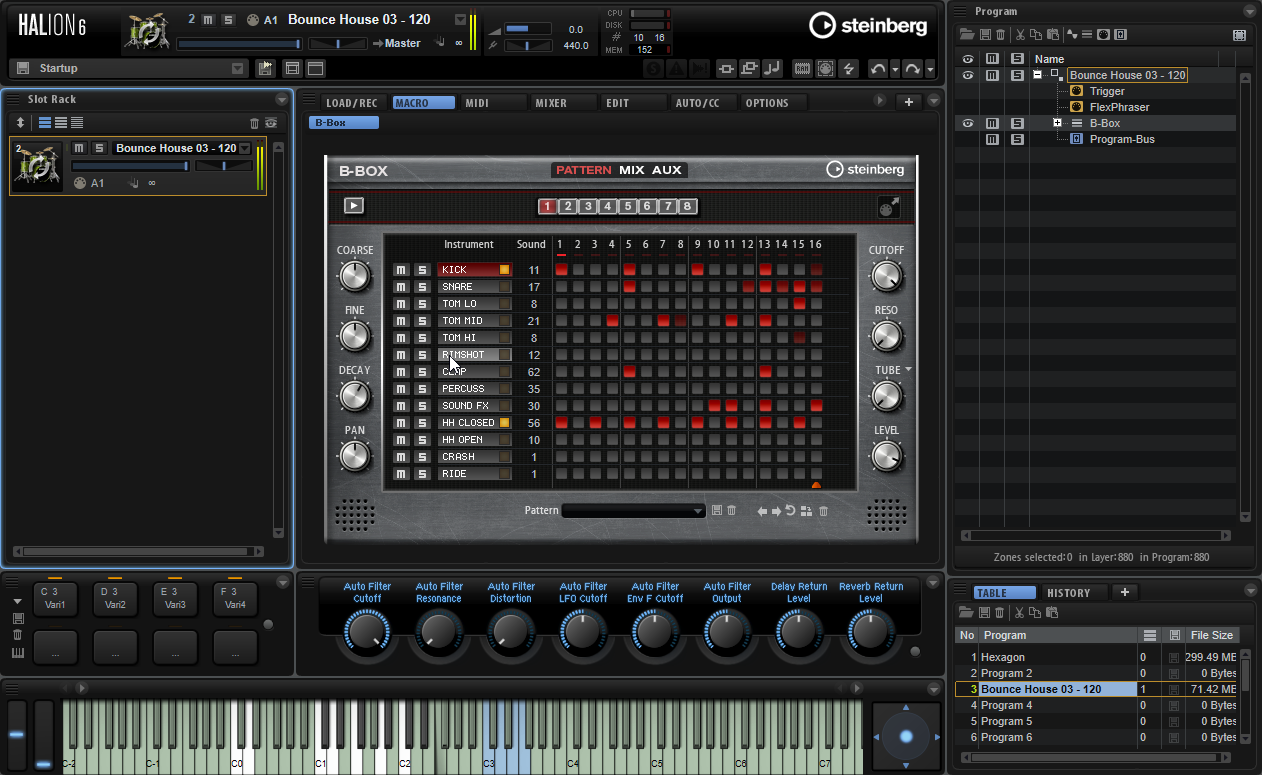Viewport: 1262px width, 775px height.
Task: Click the duplicate pattern icon
Action: pyautogui.click(x=806, y=511)
